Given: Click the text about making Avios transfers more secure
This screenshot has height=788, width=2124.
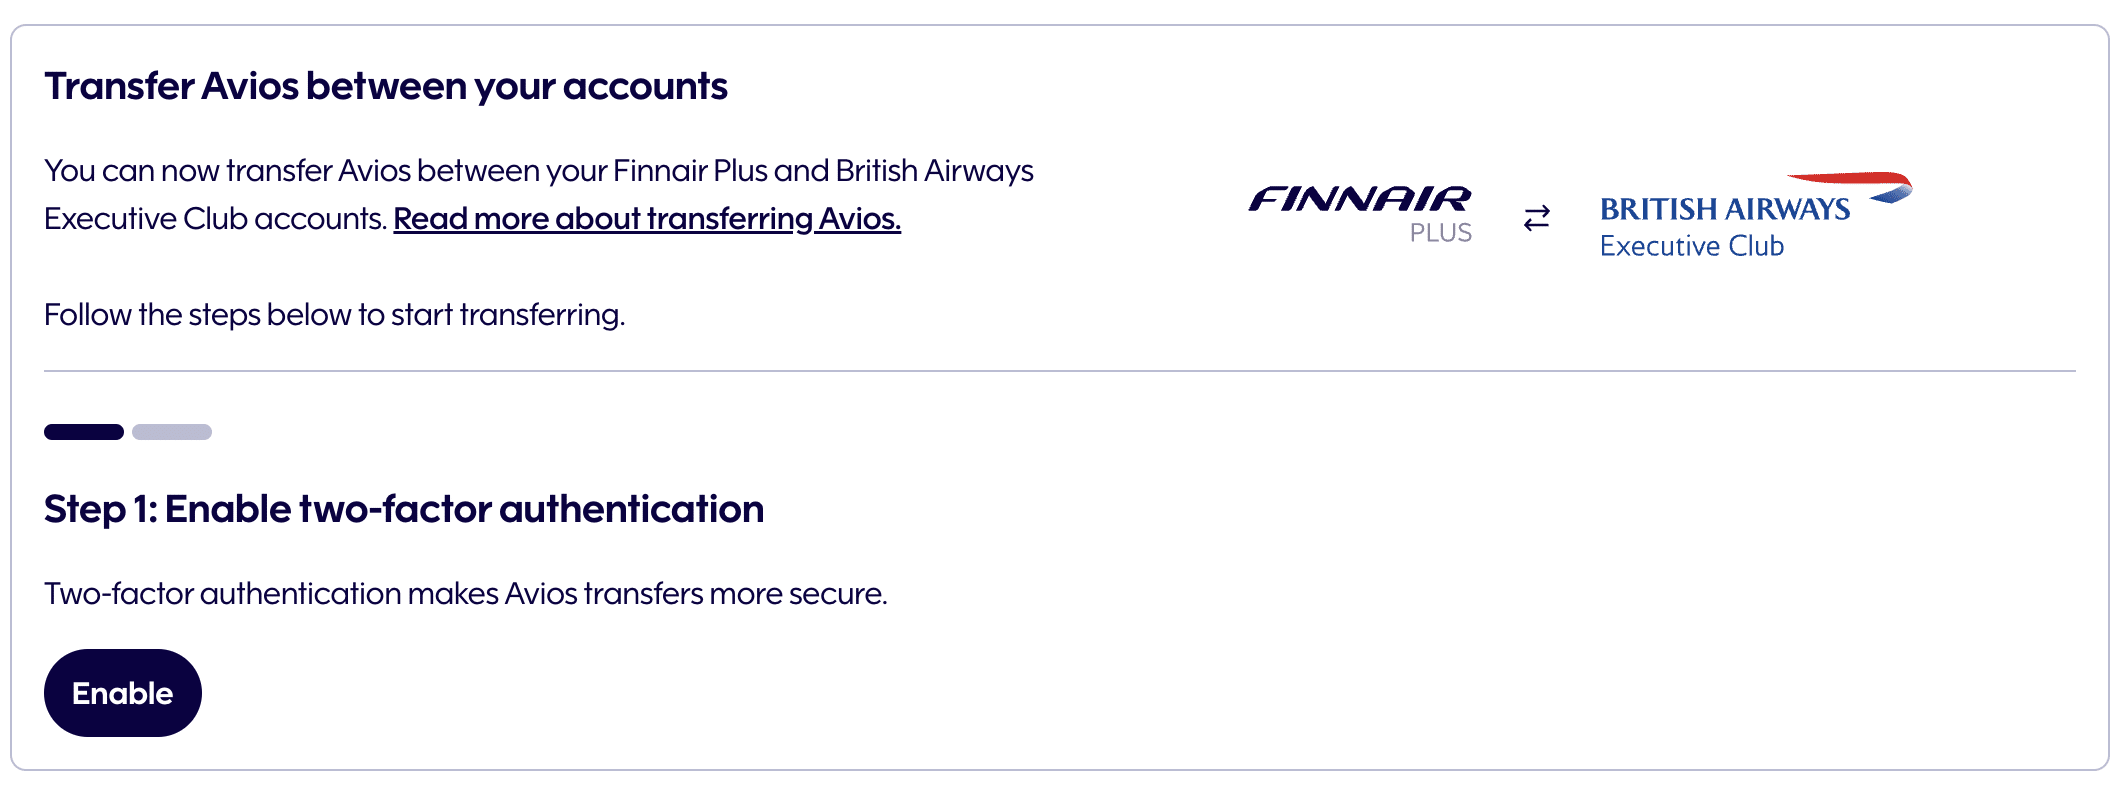Looking at the screenshot, I should 466,594.
